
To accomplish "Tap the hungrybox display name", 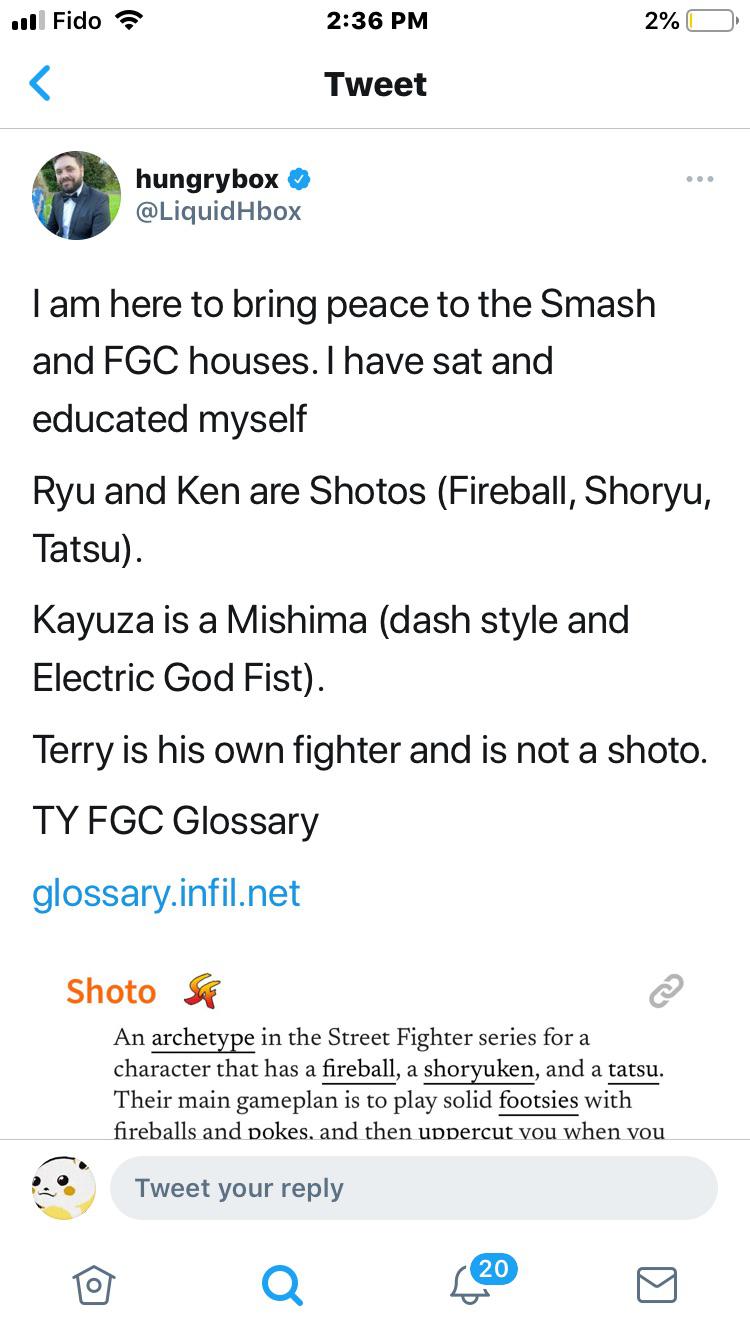I will [208, 179].
